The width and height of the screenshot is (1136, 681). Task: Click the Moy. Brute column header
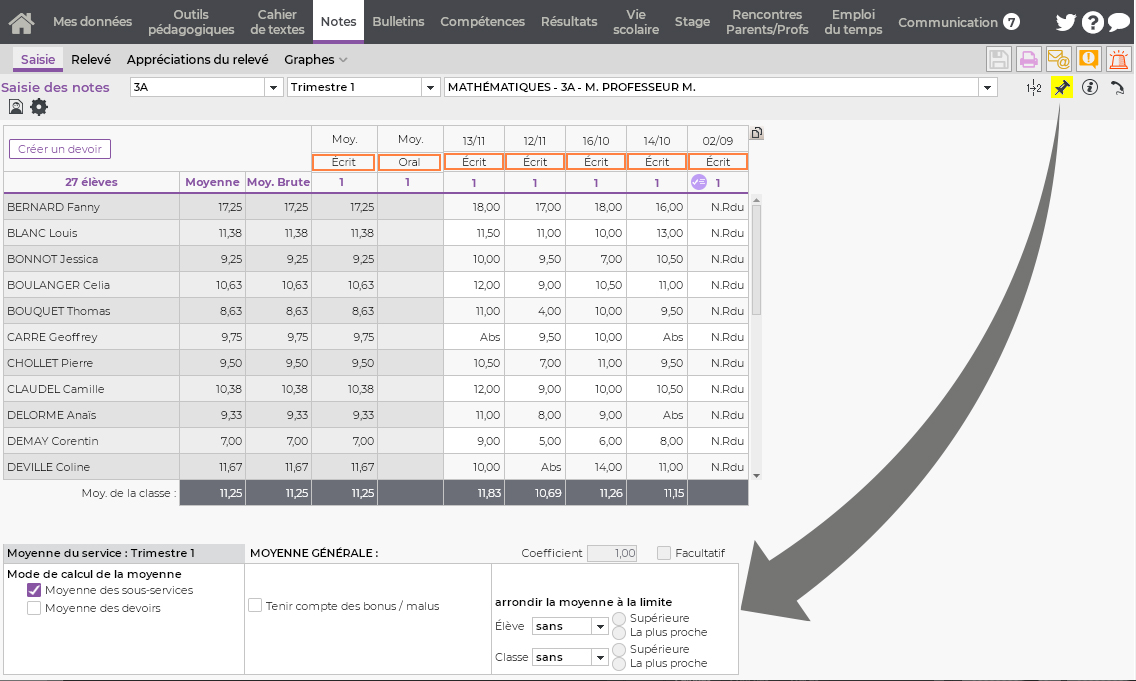pyautogui.click(x=278, y=182)
